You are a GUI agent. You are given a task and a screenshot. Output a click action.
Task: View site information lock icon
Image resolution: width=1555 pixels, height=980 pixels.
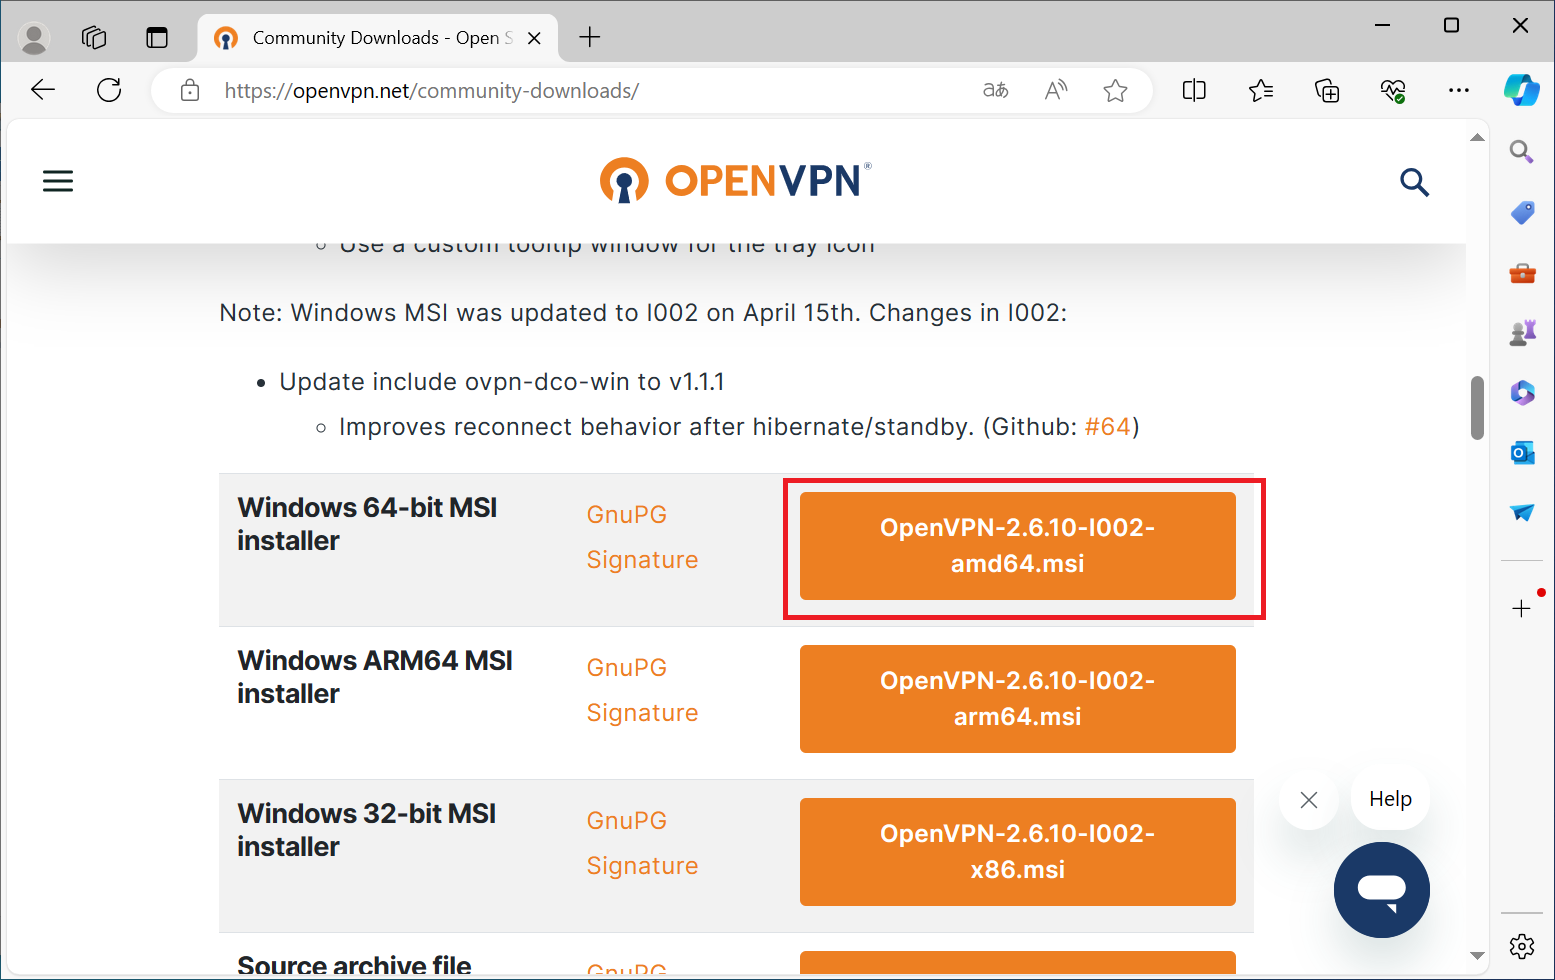[x=189, y=91]
